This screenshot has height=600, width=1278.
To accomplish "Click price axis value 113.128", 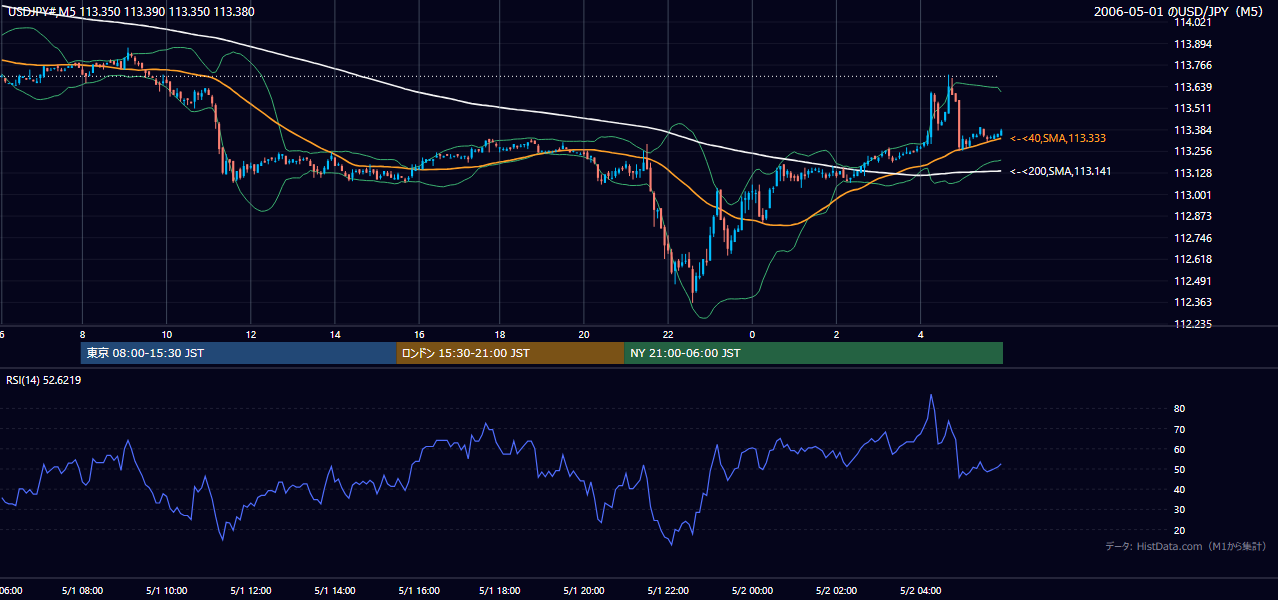I will tap(1194, 173).
